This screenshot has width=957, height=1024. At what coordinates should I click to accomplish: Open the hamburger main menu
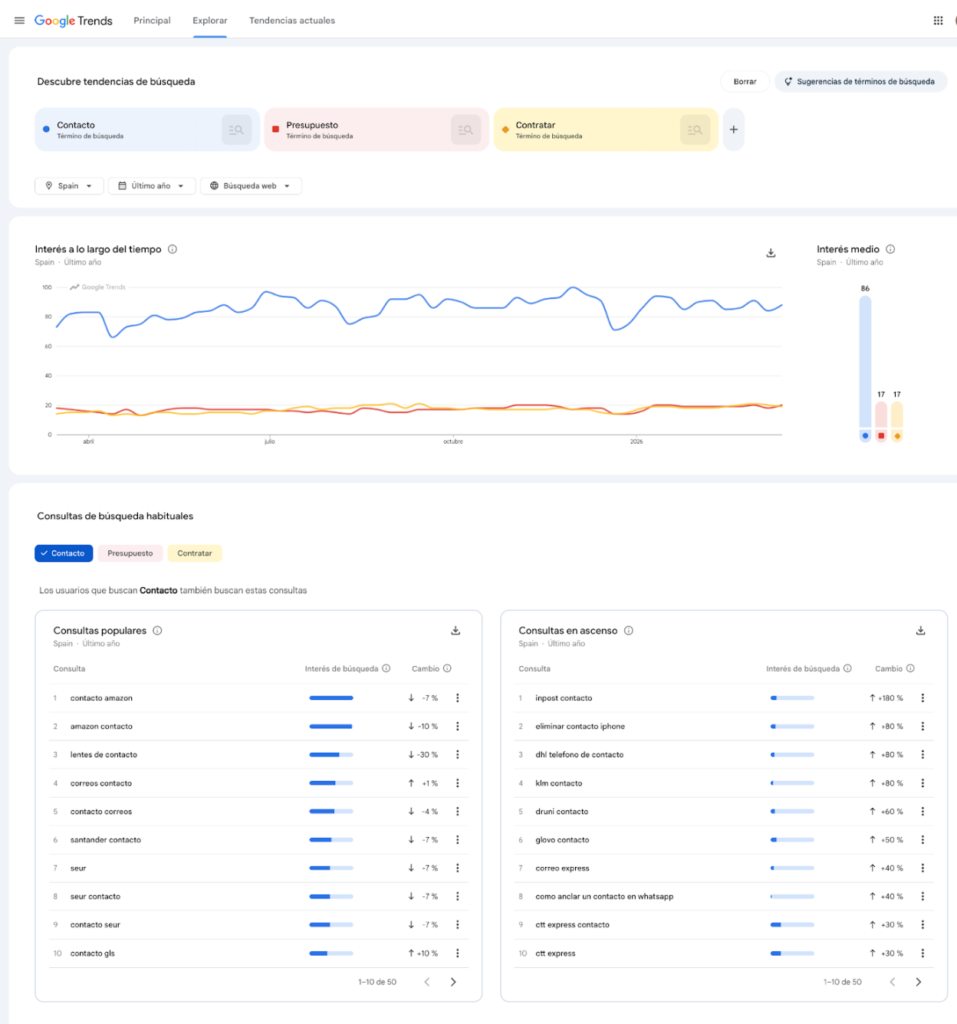pos(19,20)
